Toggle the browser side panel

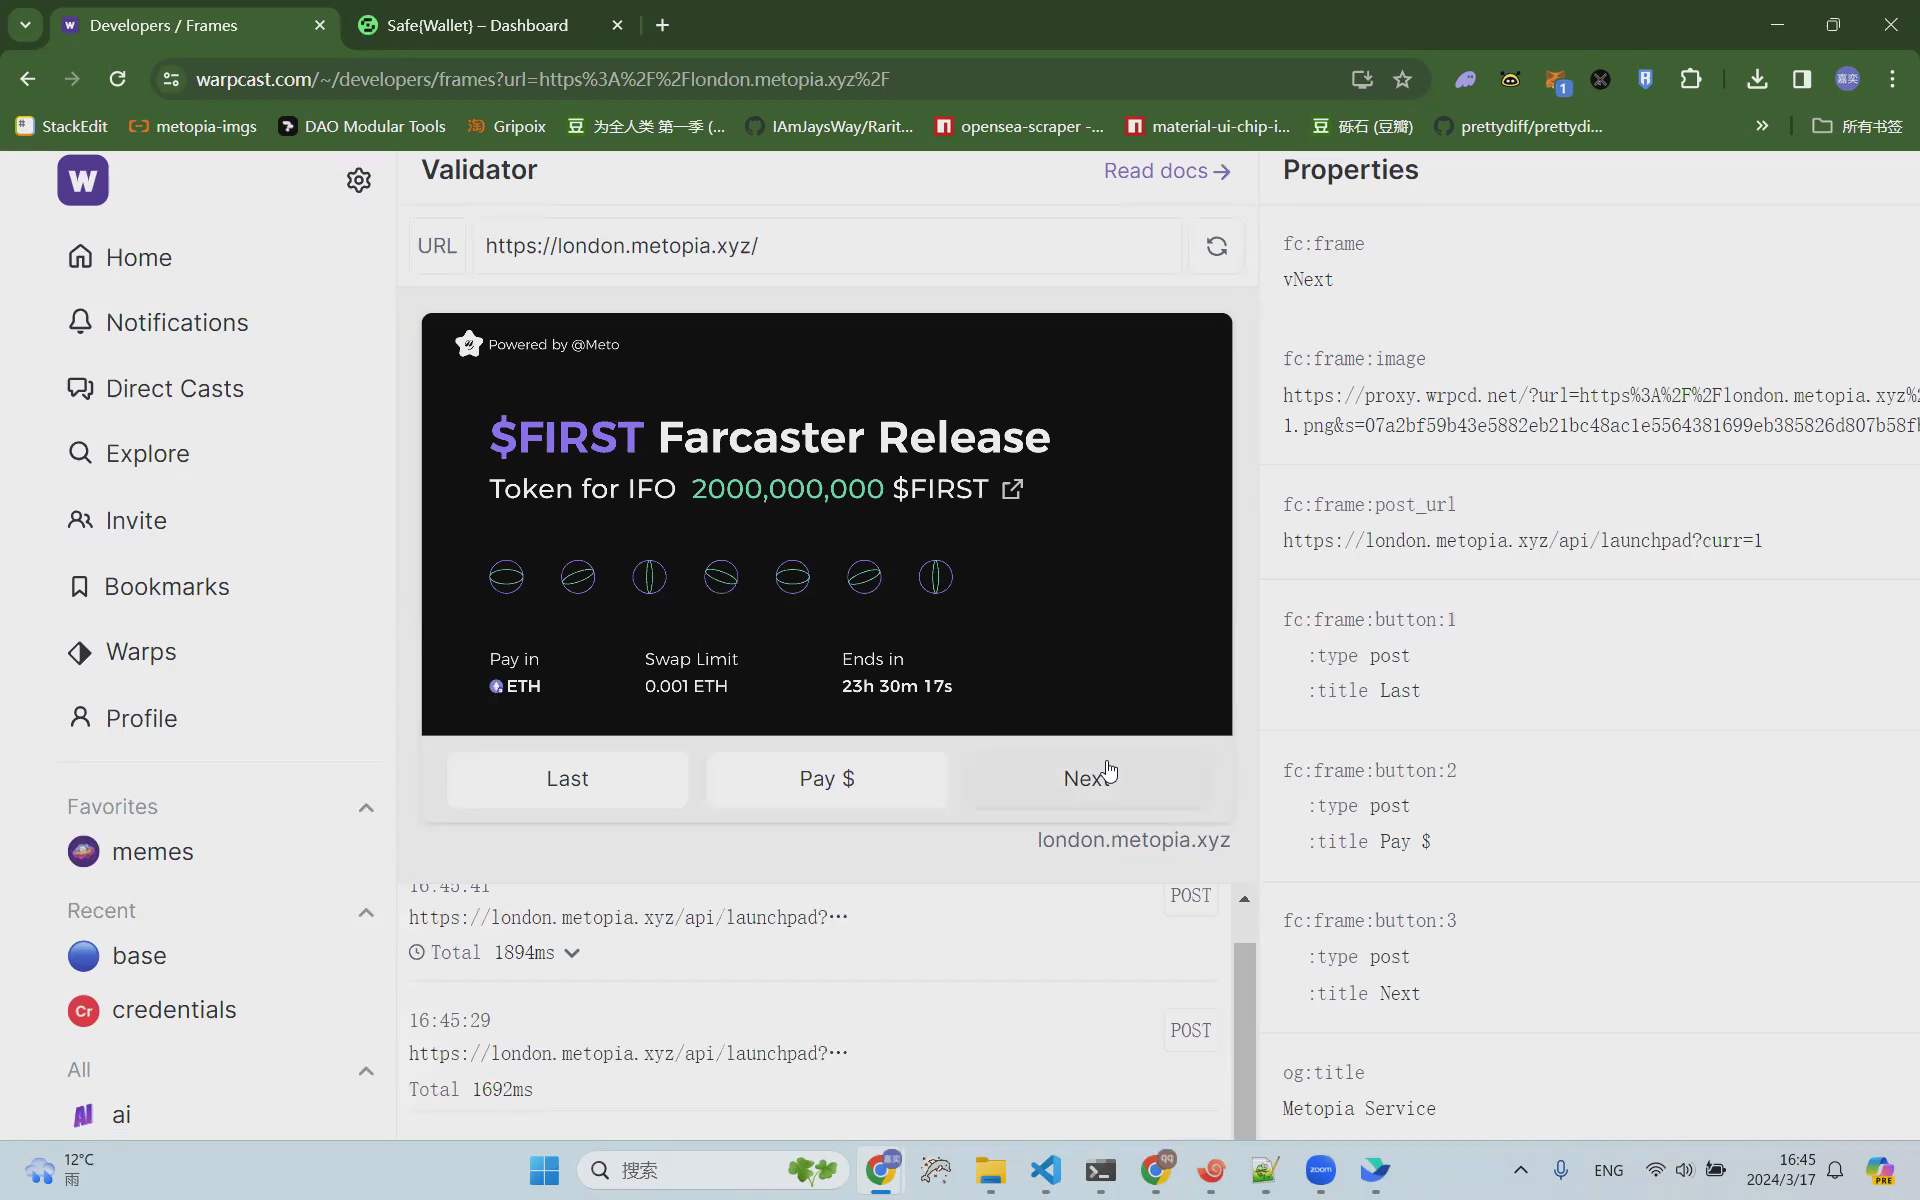pyautogui.click(x=1801, y=79)
